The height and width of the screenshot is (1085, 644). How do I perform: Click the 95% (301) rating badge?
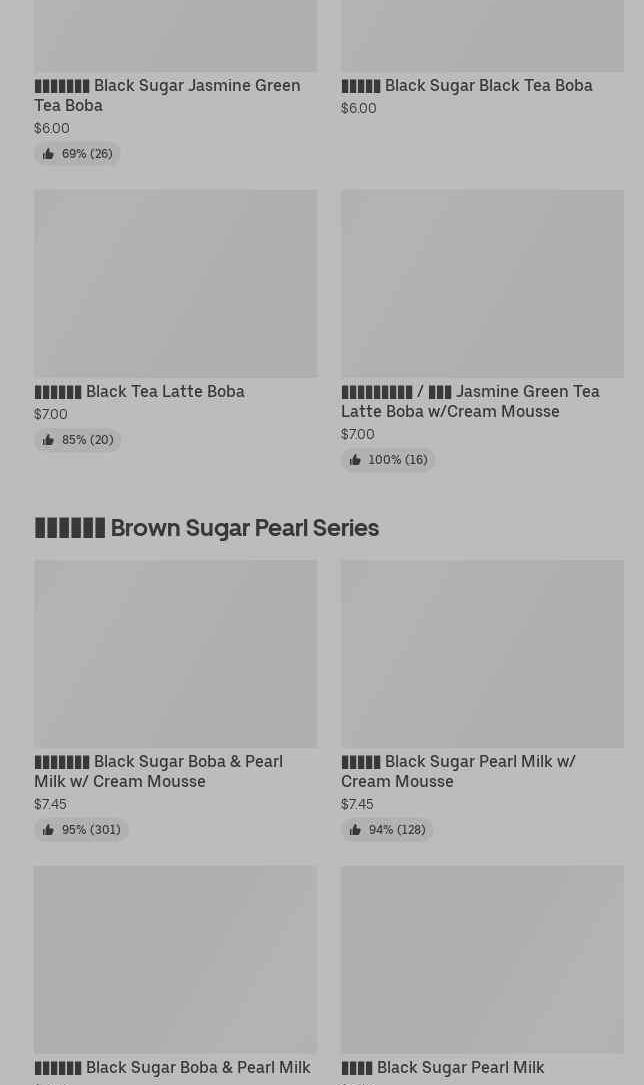tap(81, 830)
